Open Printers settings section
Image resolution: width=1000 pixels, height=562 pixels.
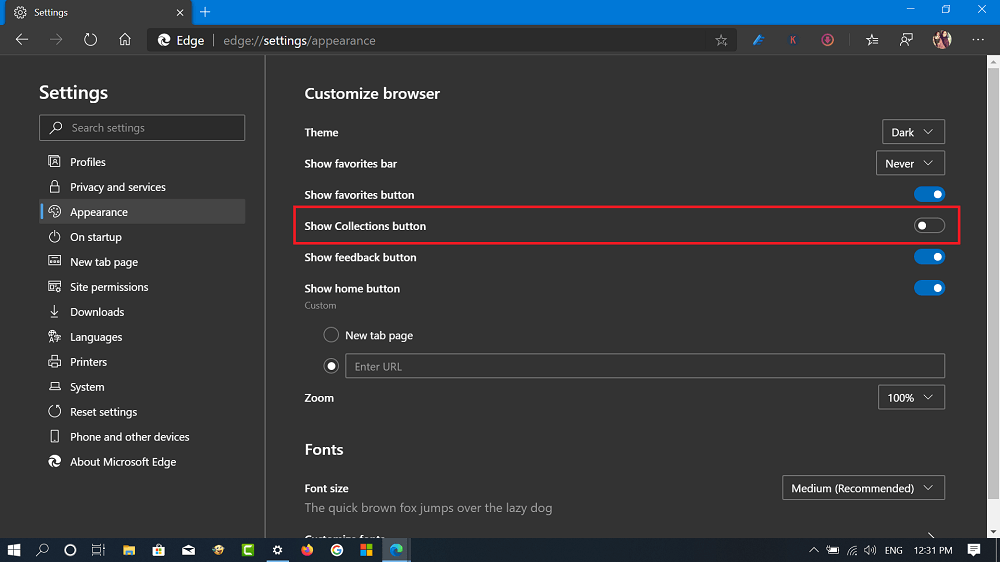click(x=142, y=362)
